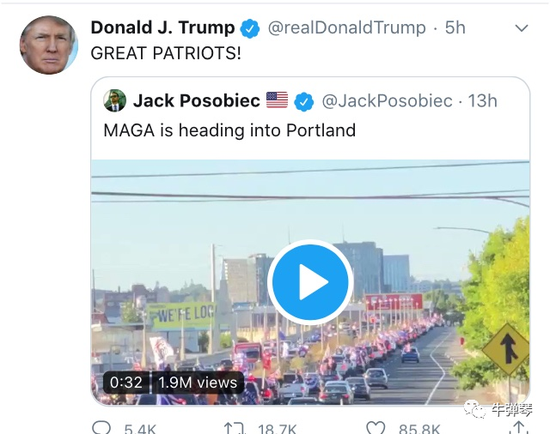This screenshot has height=434, width=550.
Task: Like the tweet with heart icon
Action: click(376, 428)
